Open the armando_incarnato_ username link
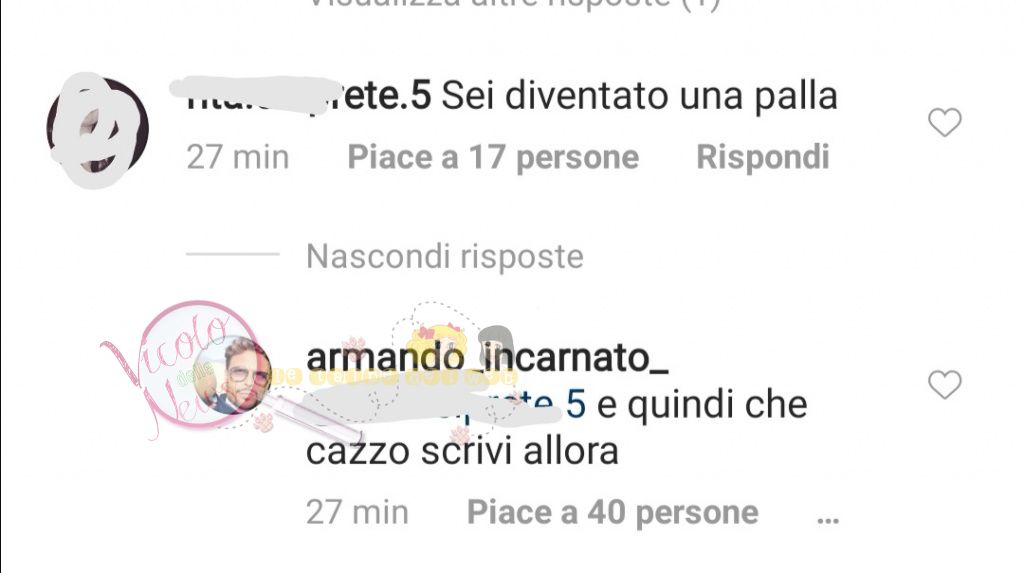 (x=487, y=358)
